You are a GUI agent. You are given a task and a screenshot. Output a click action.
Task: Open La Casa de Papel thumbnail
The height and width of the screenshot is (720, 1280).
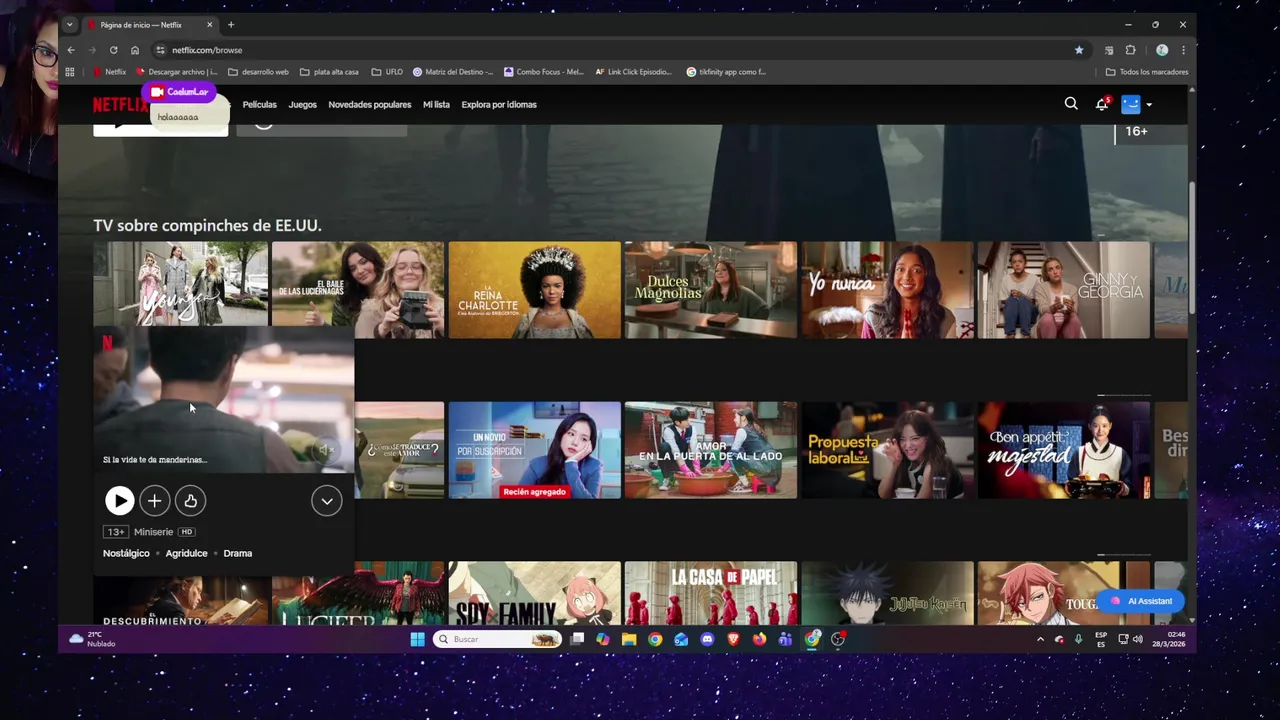711,593
